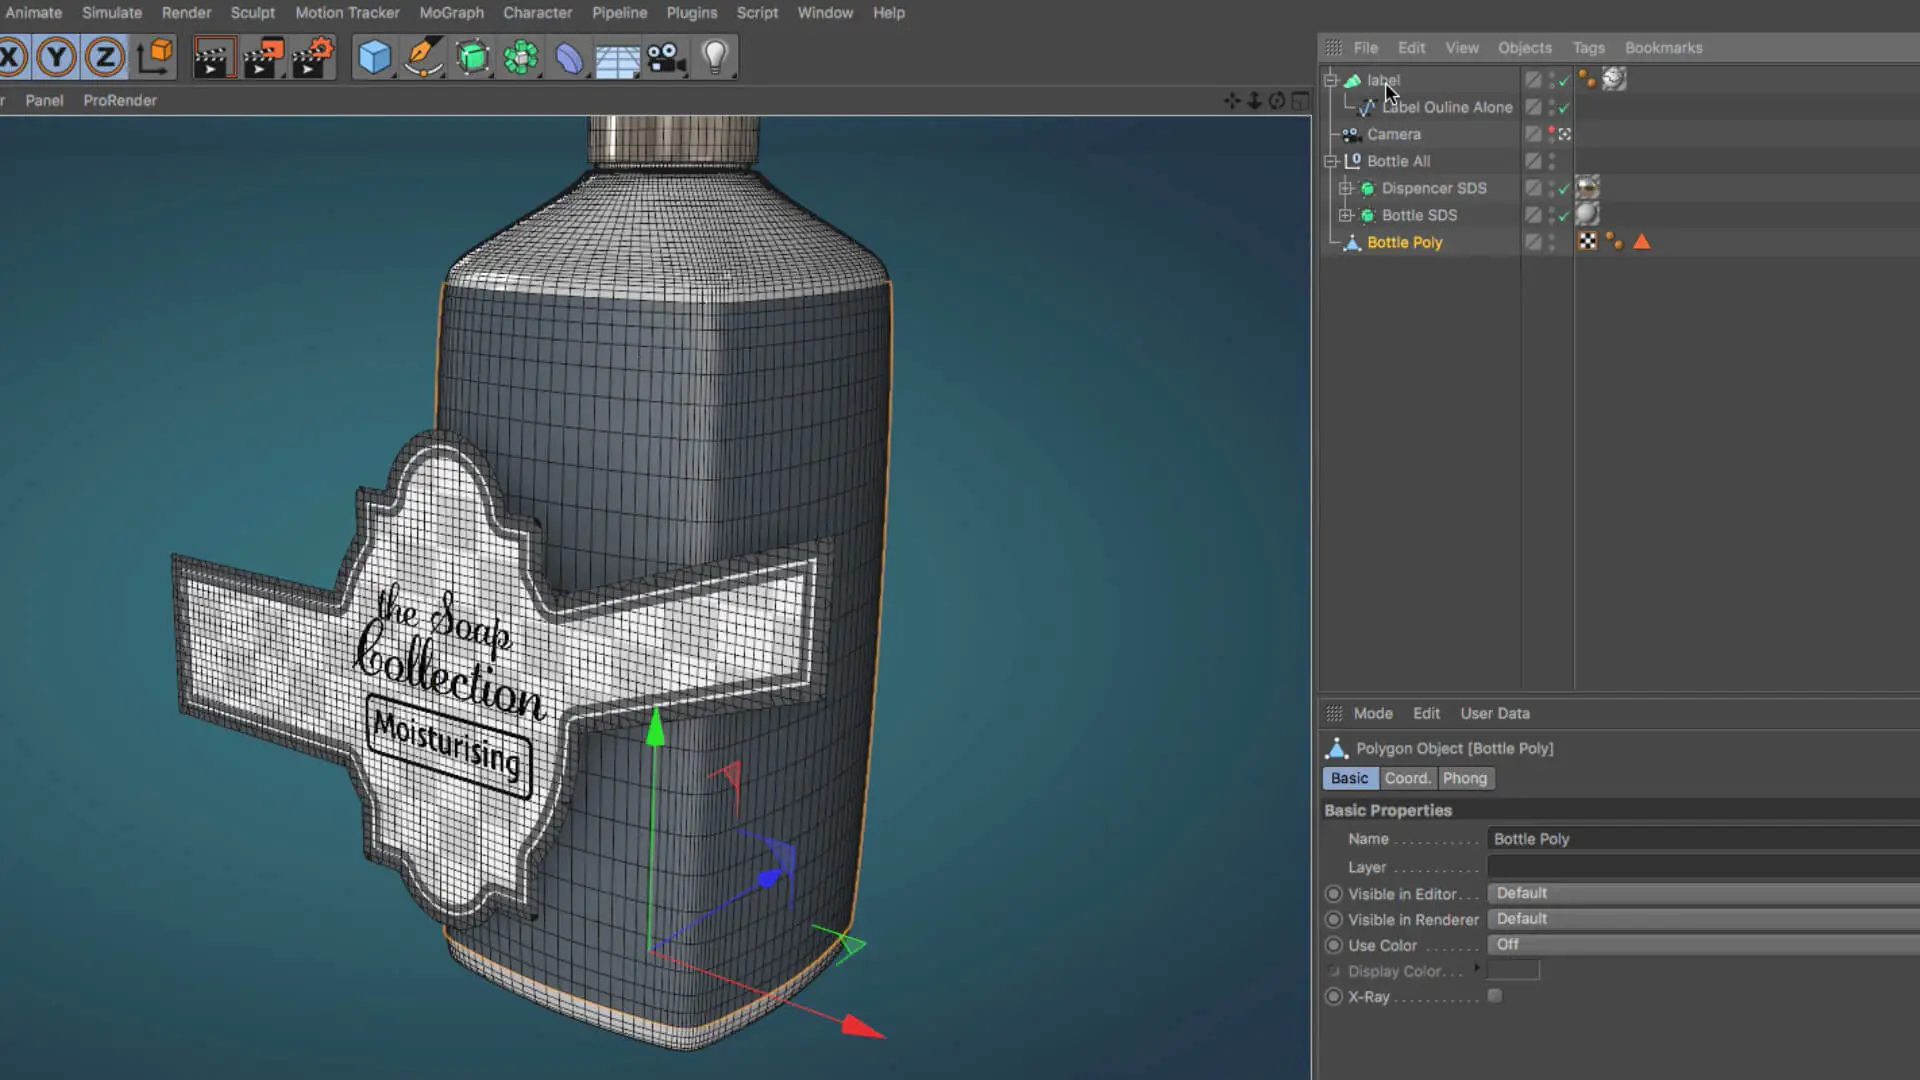Select the Dispenser SDS material tag
Viewport: 1920px width, 1080px height.
pyautogui.click(x=1587, y=187)
